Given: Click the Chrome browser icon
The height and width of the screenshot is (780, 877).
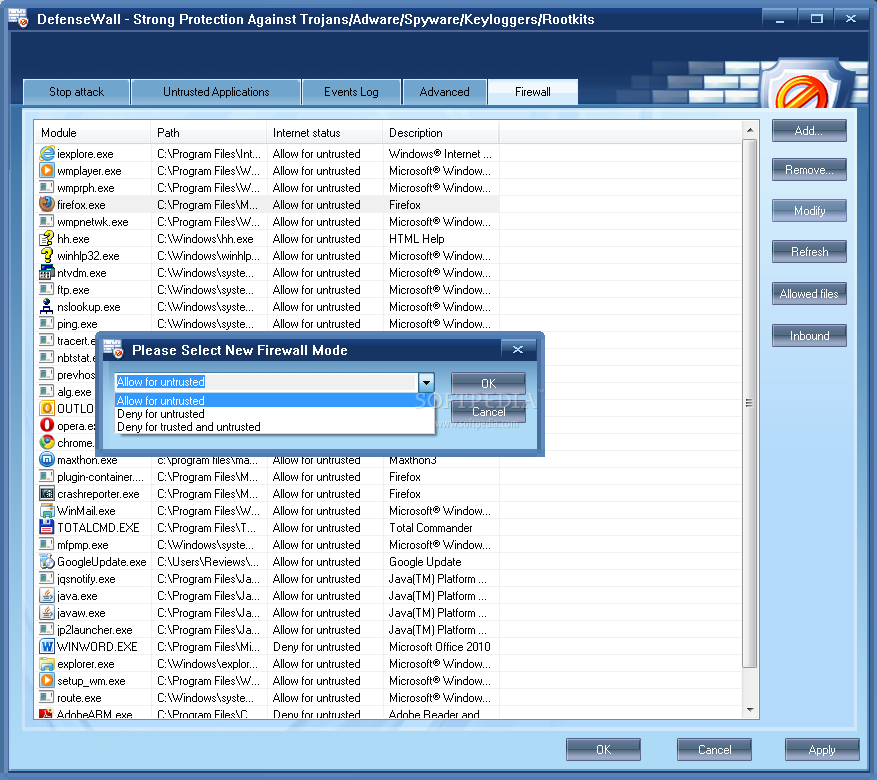Looking at the screenshot, I should [x=47, y=442].
